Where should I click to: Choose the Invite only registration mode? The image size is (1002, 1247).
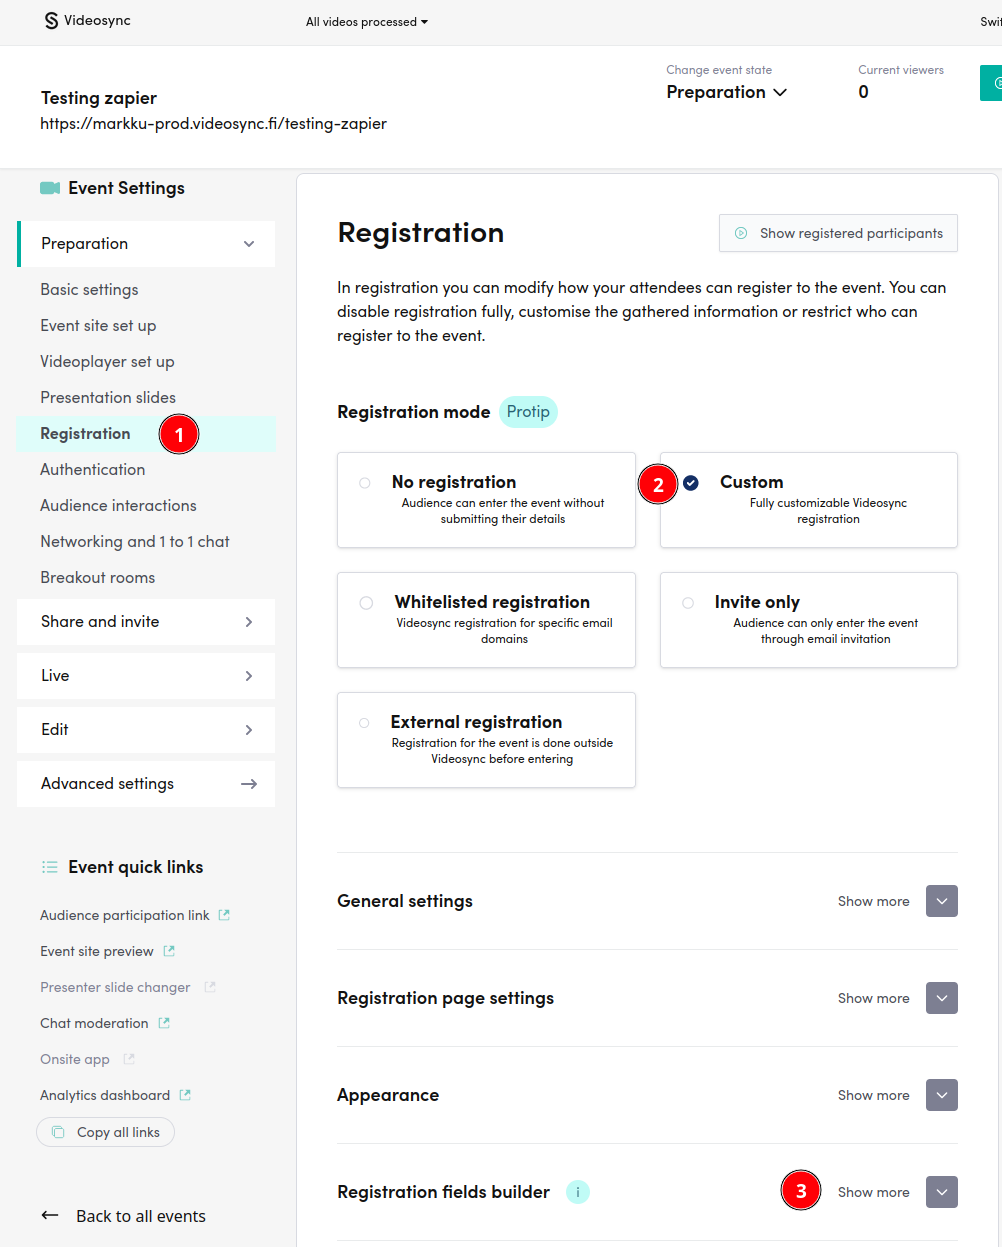pyautogui.click(x=688, y=603)
